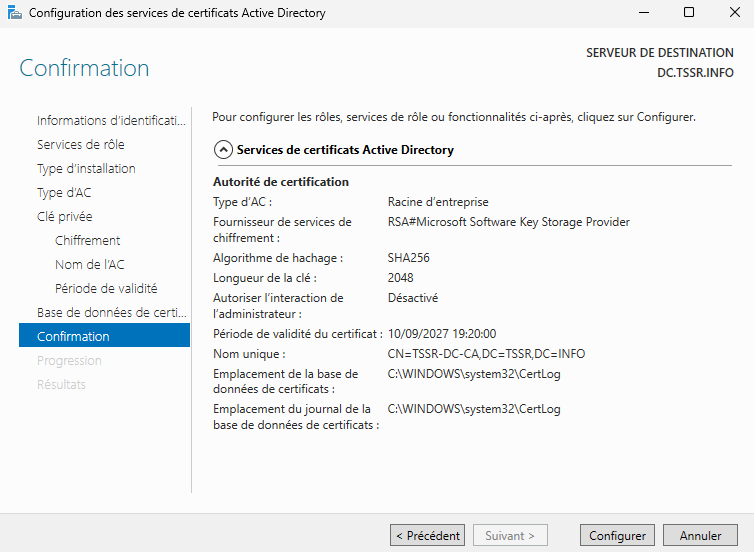The height and width of the screenshot is (552, 754).
Task: Cancel the wizard with the Annuler button
Action: (x=700, y=536)
